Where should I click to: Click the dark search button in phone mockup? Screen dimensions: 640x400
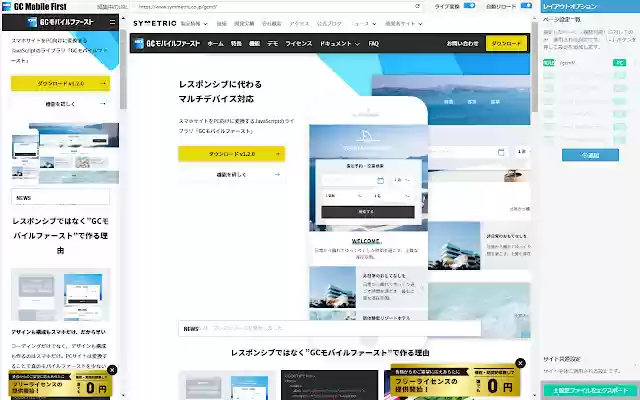click(x=368, y=212)
